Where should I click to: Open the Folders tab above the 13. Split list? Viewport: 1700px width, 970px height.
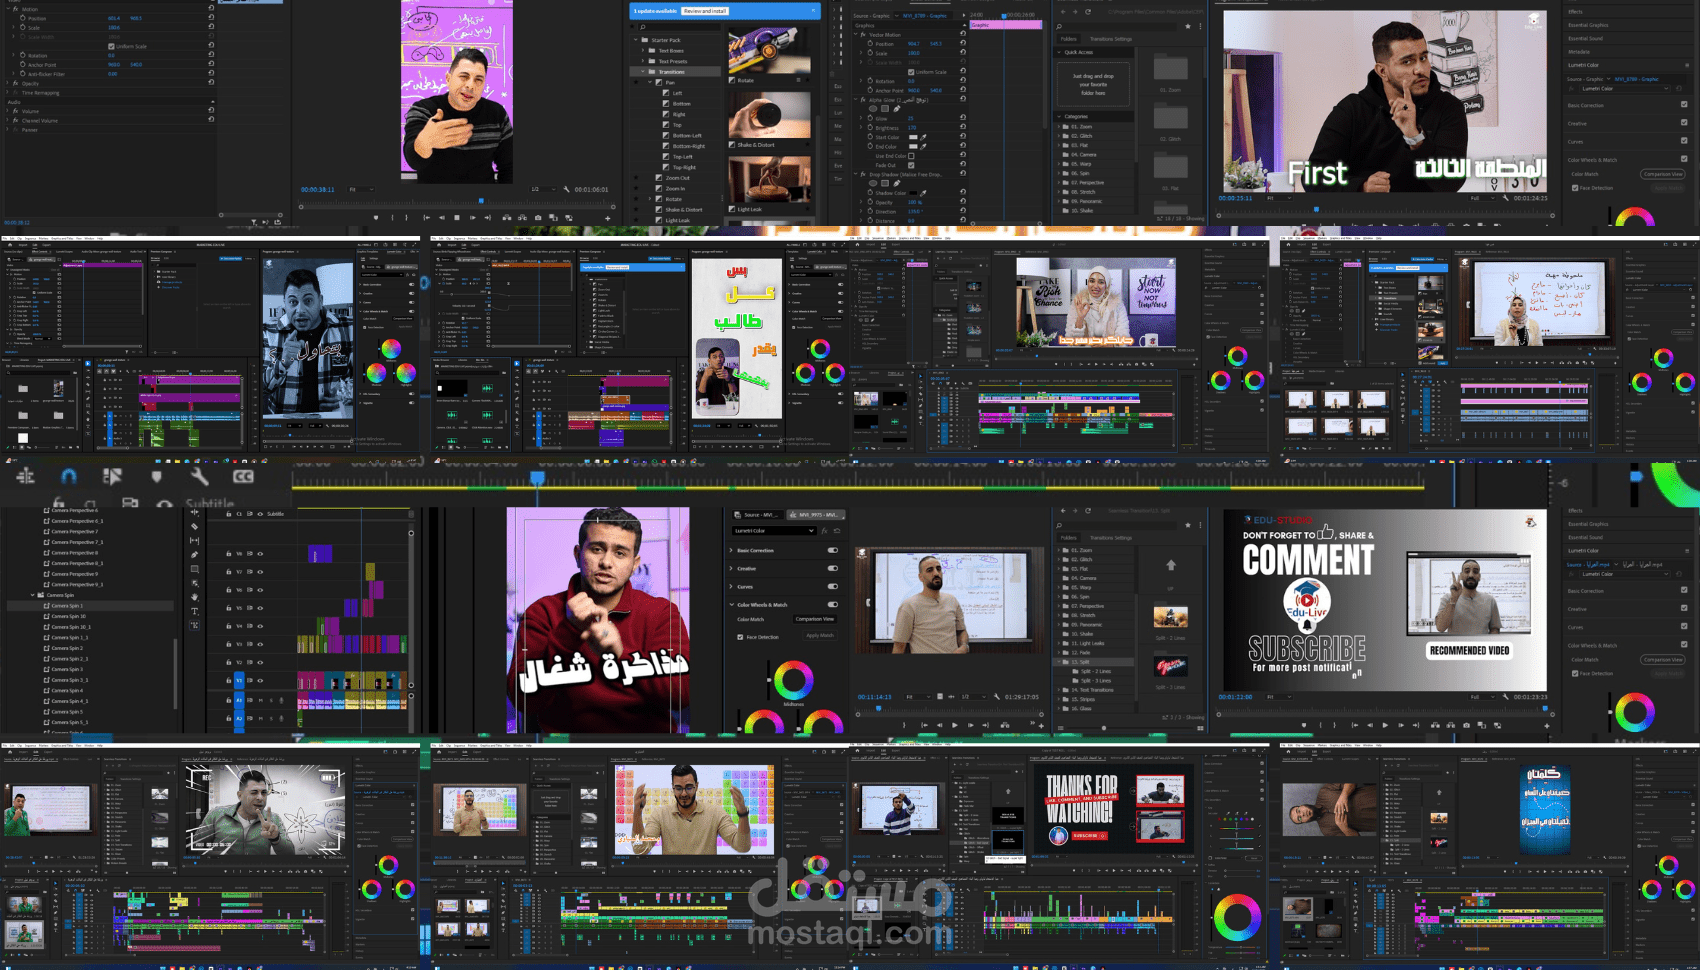(1069, 538)
